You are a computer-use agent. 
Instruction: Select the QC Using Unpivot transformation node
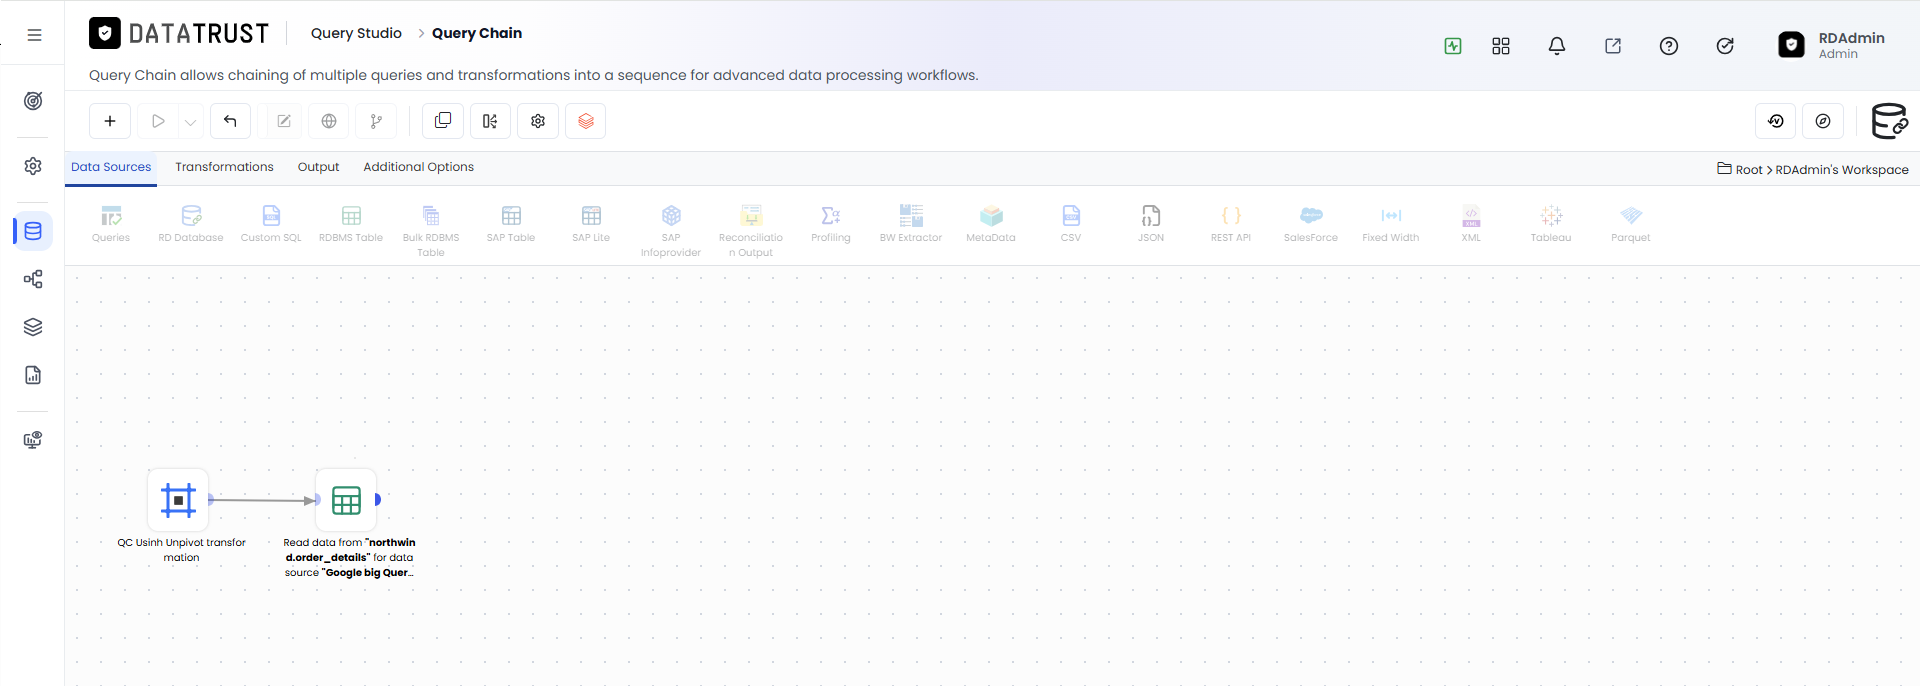(x=178, y=500)
